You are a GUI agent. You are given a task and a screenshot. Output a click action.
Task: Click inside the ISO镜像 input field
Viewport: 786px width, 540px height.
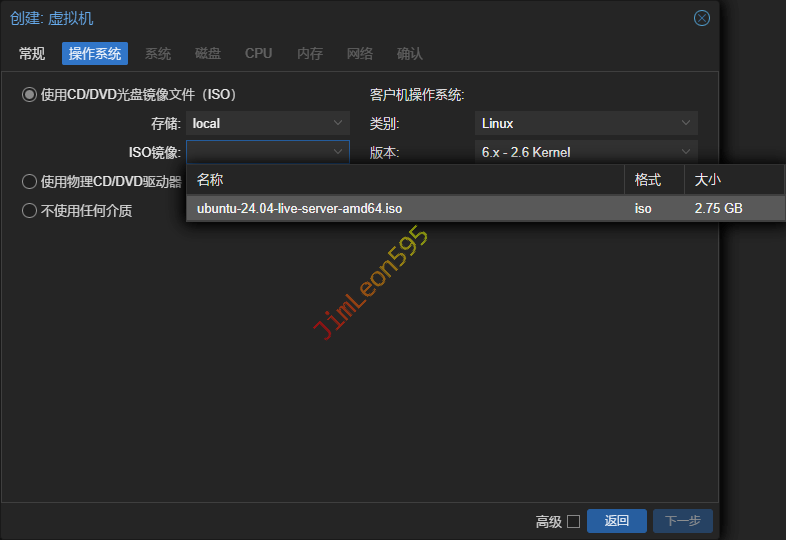click(x=256, y=152)
